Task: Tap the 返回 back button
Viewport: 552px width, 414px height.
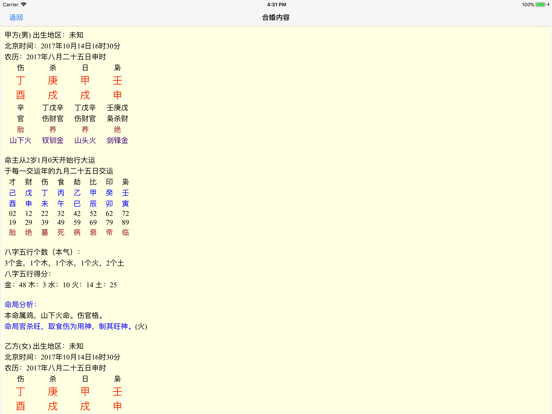Action: coord(16,17)
